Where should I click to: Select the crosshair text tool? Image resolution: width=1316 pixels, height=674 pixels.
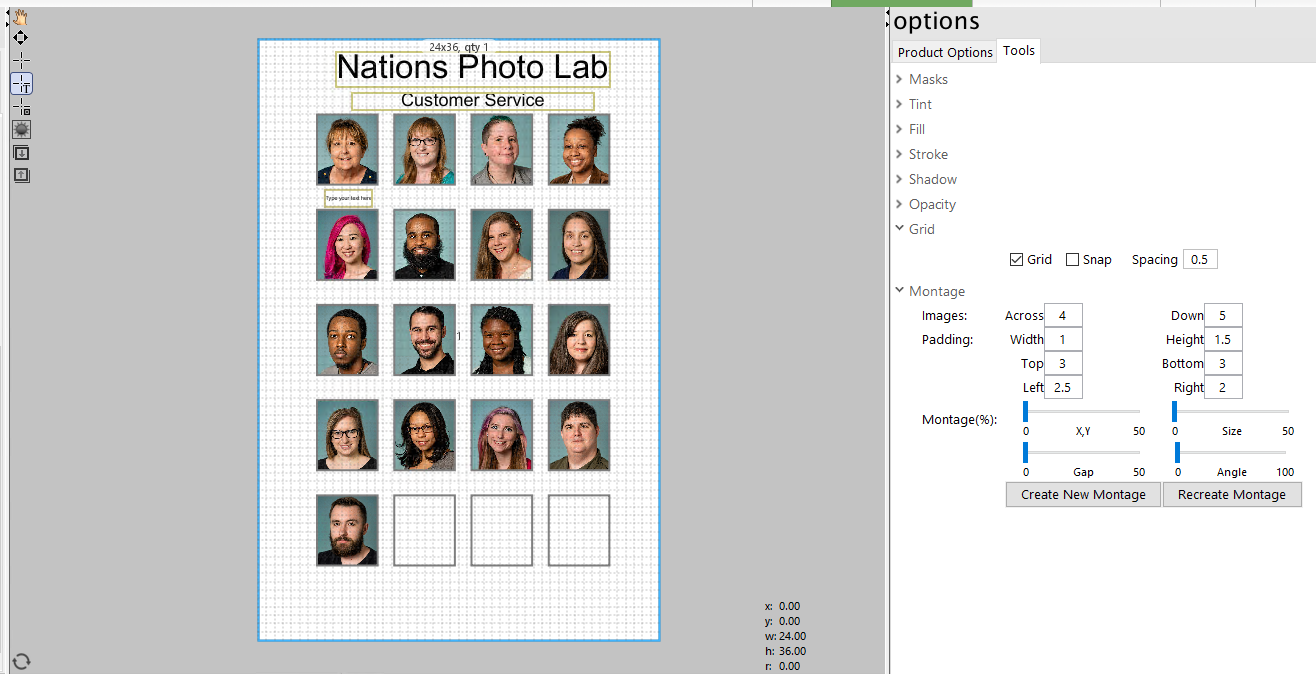pyautogui.click(x=21, y=84)
